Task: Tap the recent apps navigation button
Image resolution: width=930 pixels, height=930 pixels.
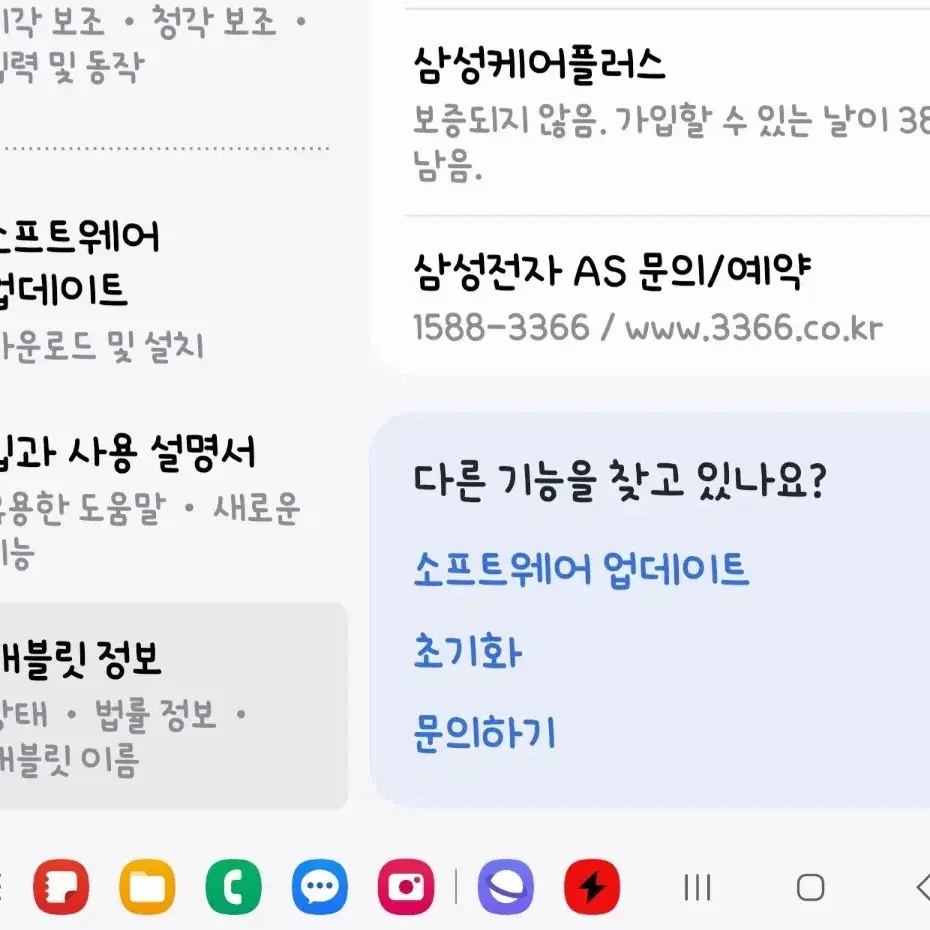Action: pyautogui.click(x=697, y=888)
